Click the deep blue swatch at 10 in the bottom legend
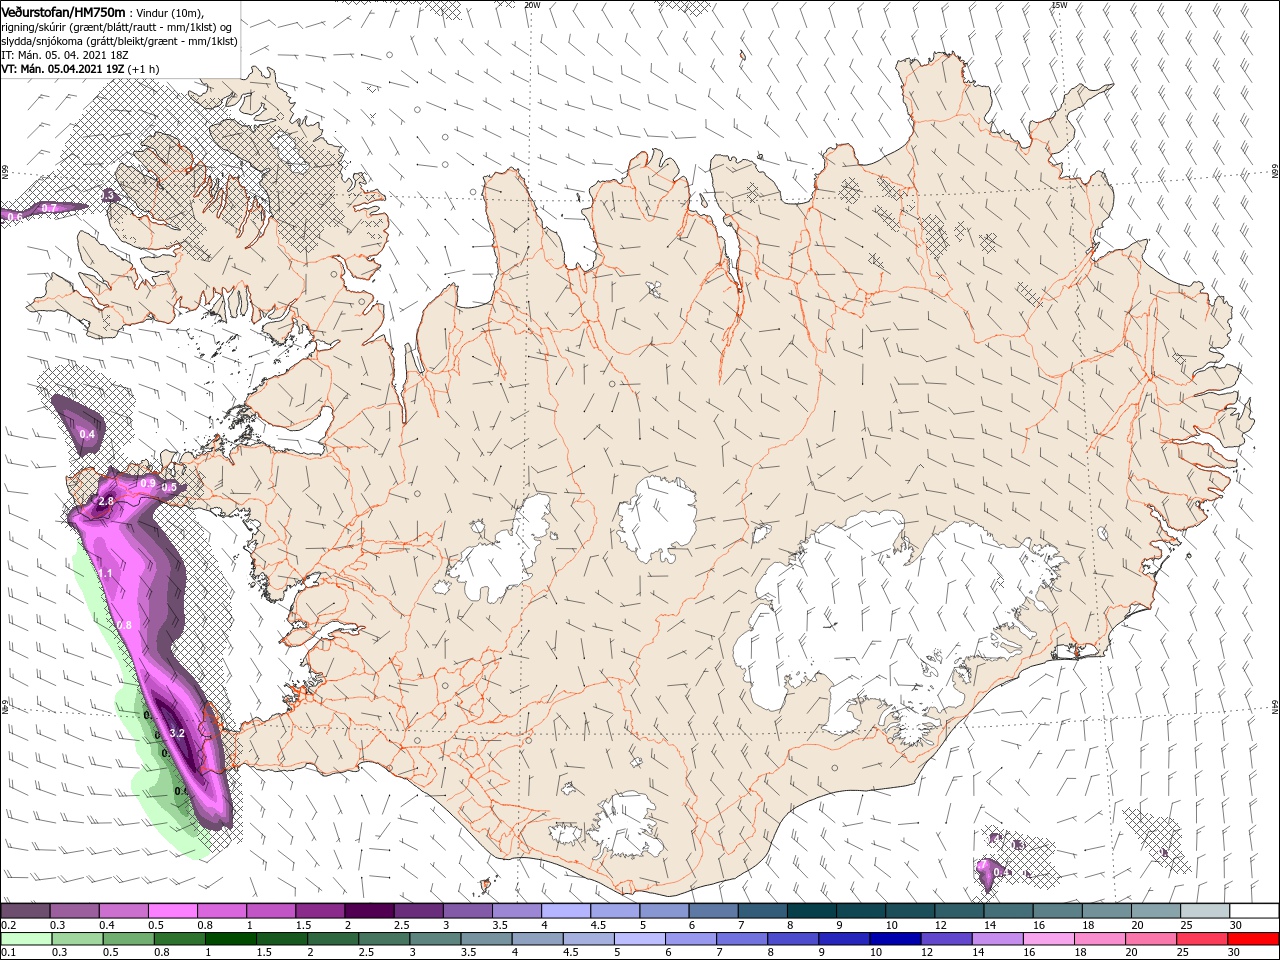 (x=893, y=939)
